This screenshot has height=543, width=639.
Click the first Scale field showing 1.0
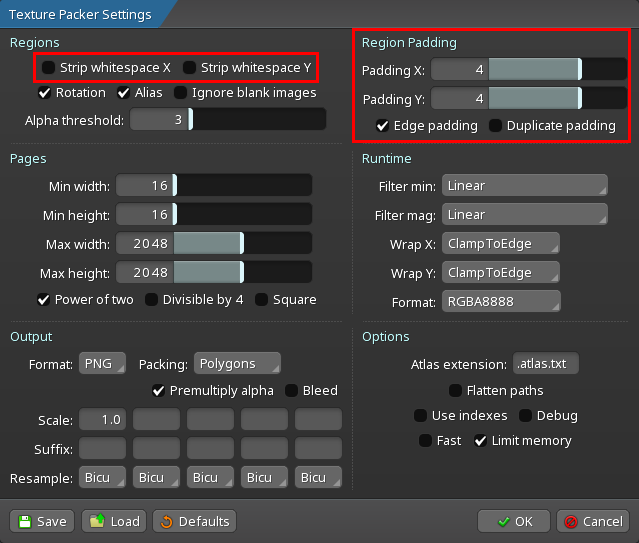pyautogui.click(x=103, y=419)
